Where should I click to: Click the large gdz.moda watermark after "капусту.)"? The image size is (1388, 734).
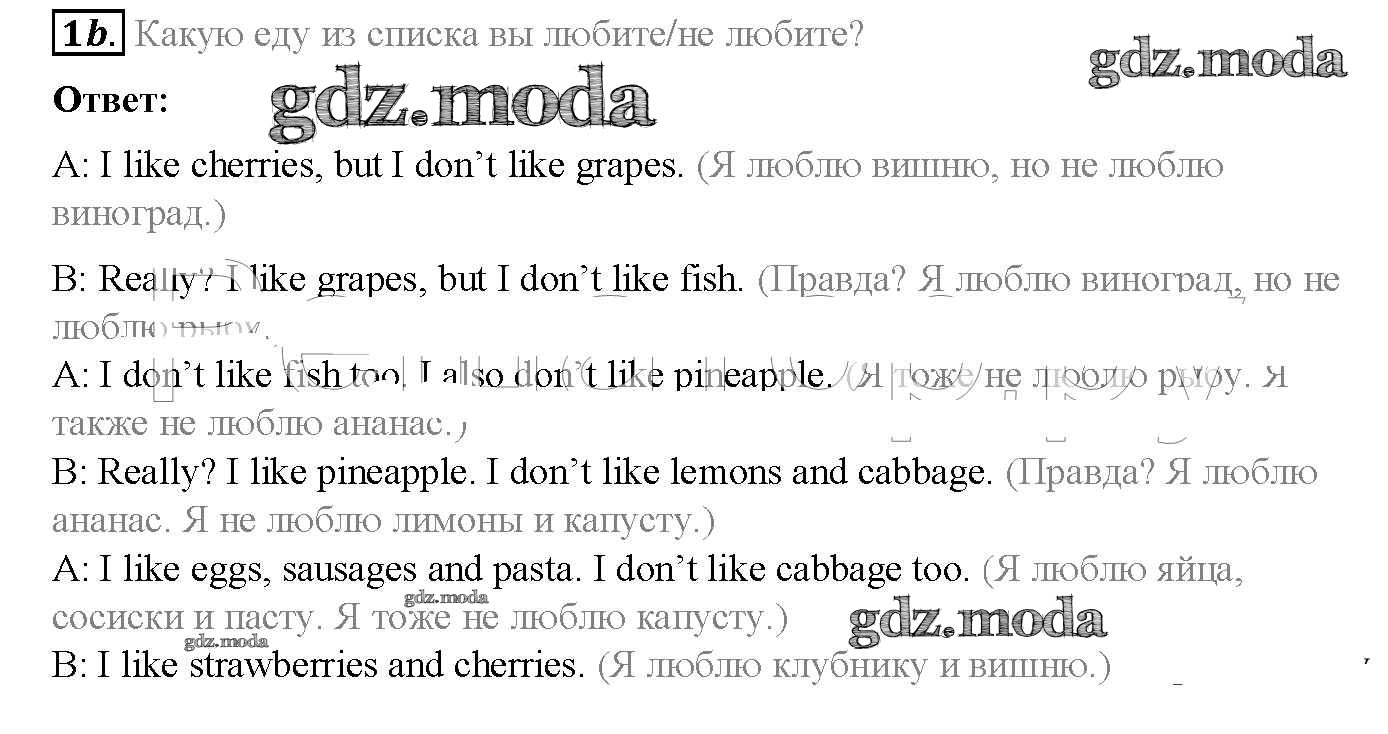click(x=977, y=621)
